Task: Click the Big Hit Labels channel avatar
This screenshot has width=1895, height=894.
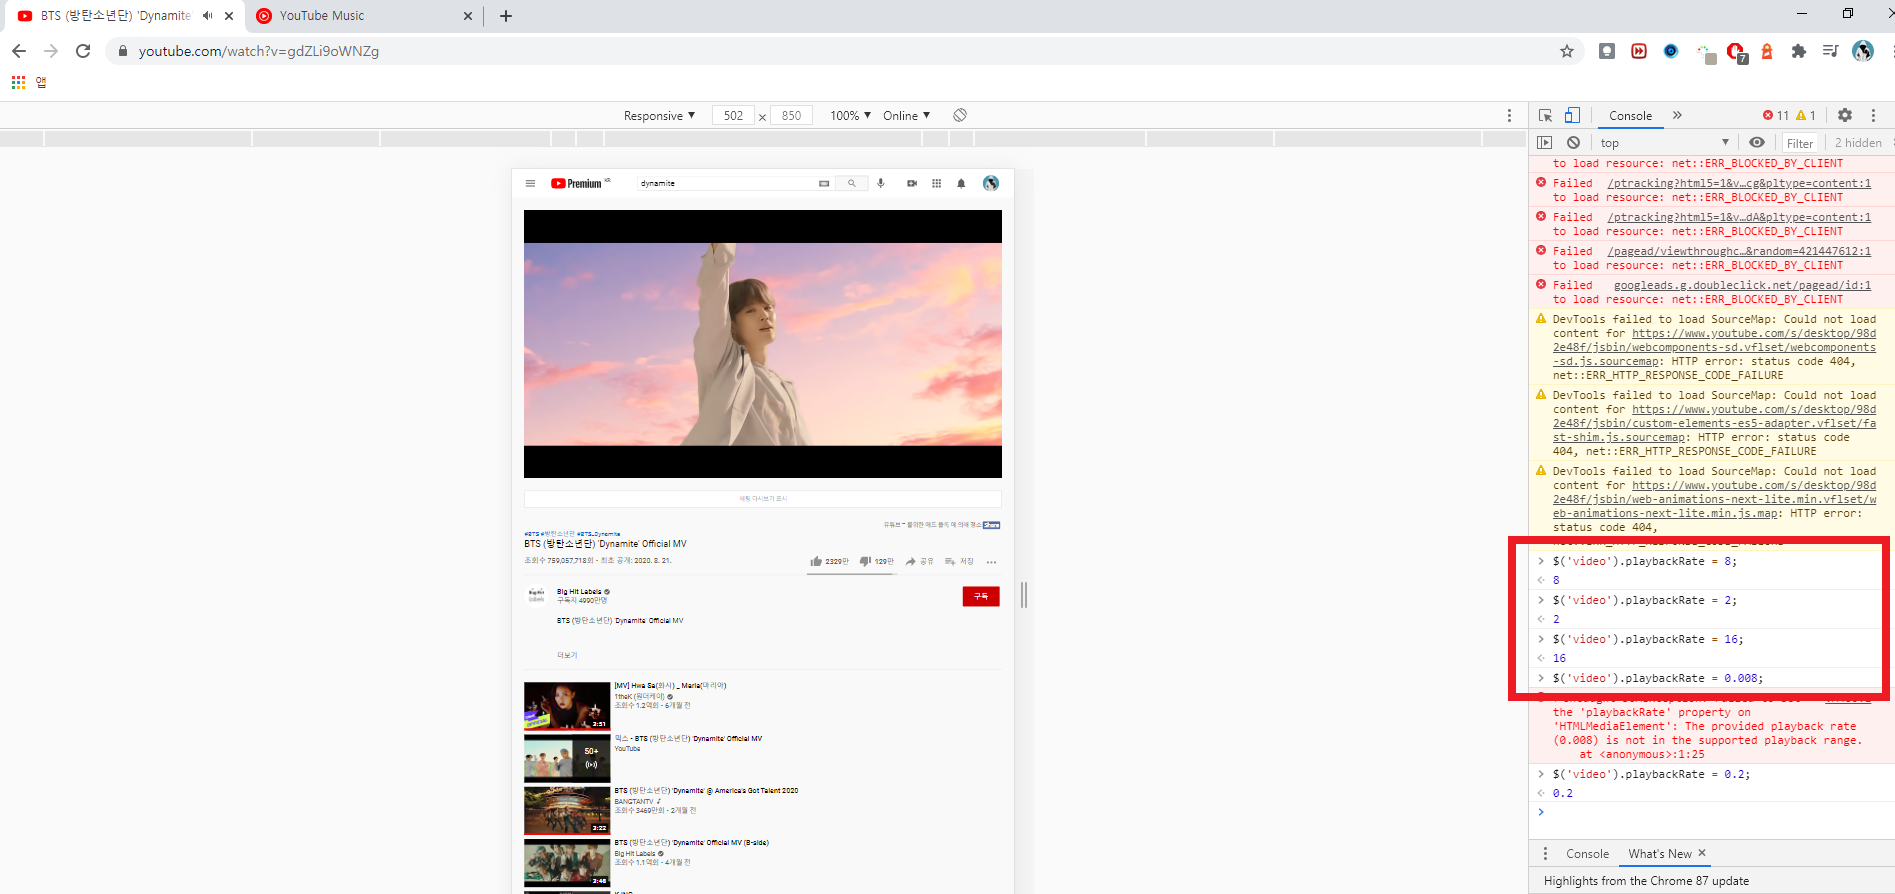Action: click(536, 595)
